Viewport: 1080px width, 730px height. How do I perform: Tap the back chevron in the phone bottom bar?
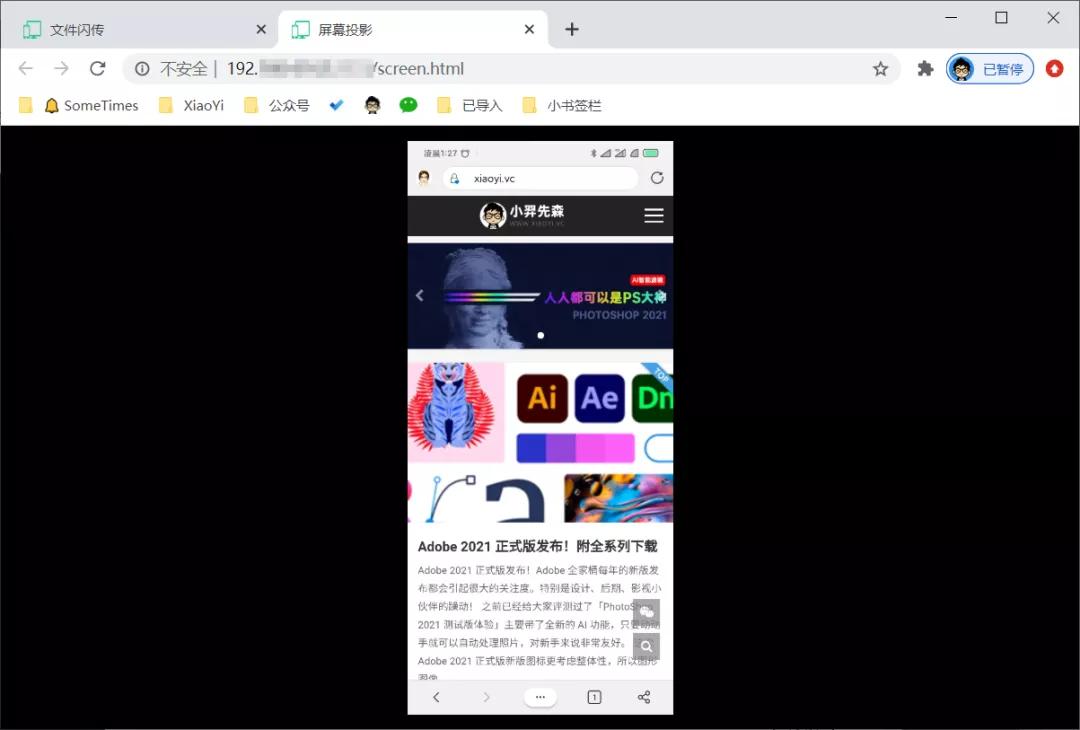click(x=436, y=697)
